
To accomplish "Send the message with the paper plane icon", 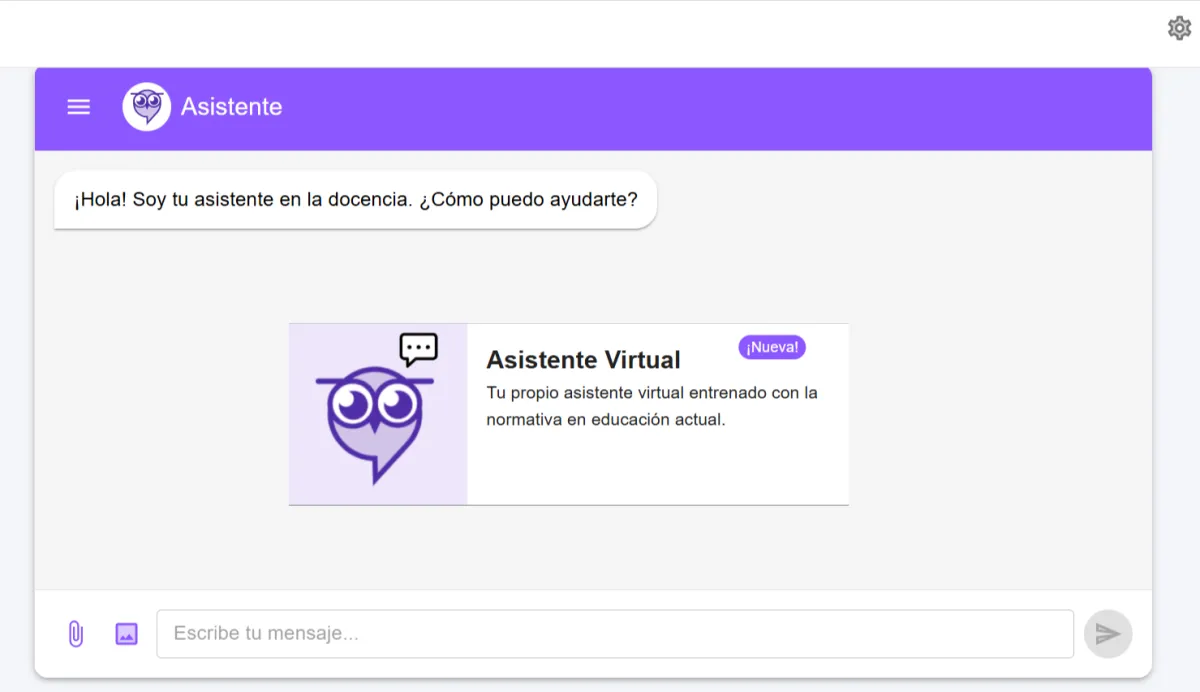I will [x=1108, y=633].
